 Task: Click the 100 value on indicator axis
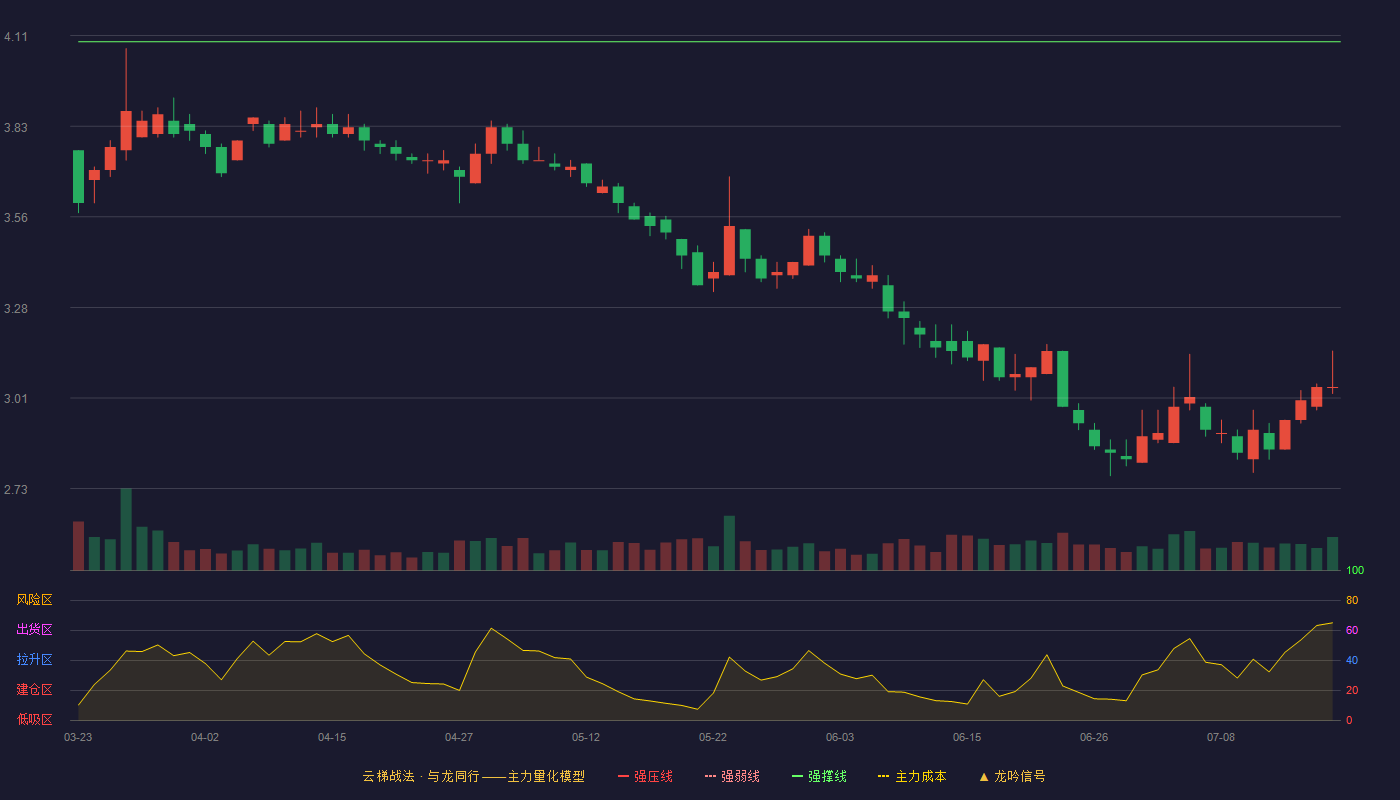pos(1355,571)
